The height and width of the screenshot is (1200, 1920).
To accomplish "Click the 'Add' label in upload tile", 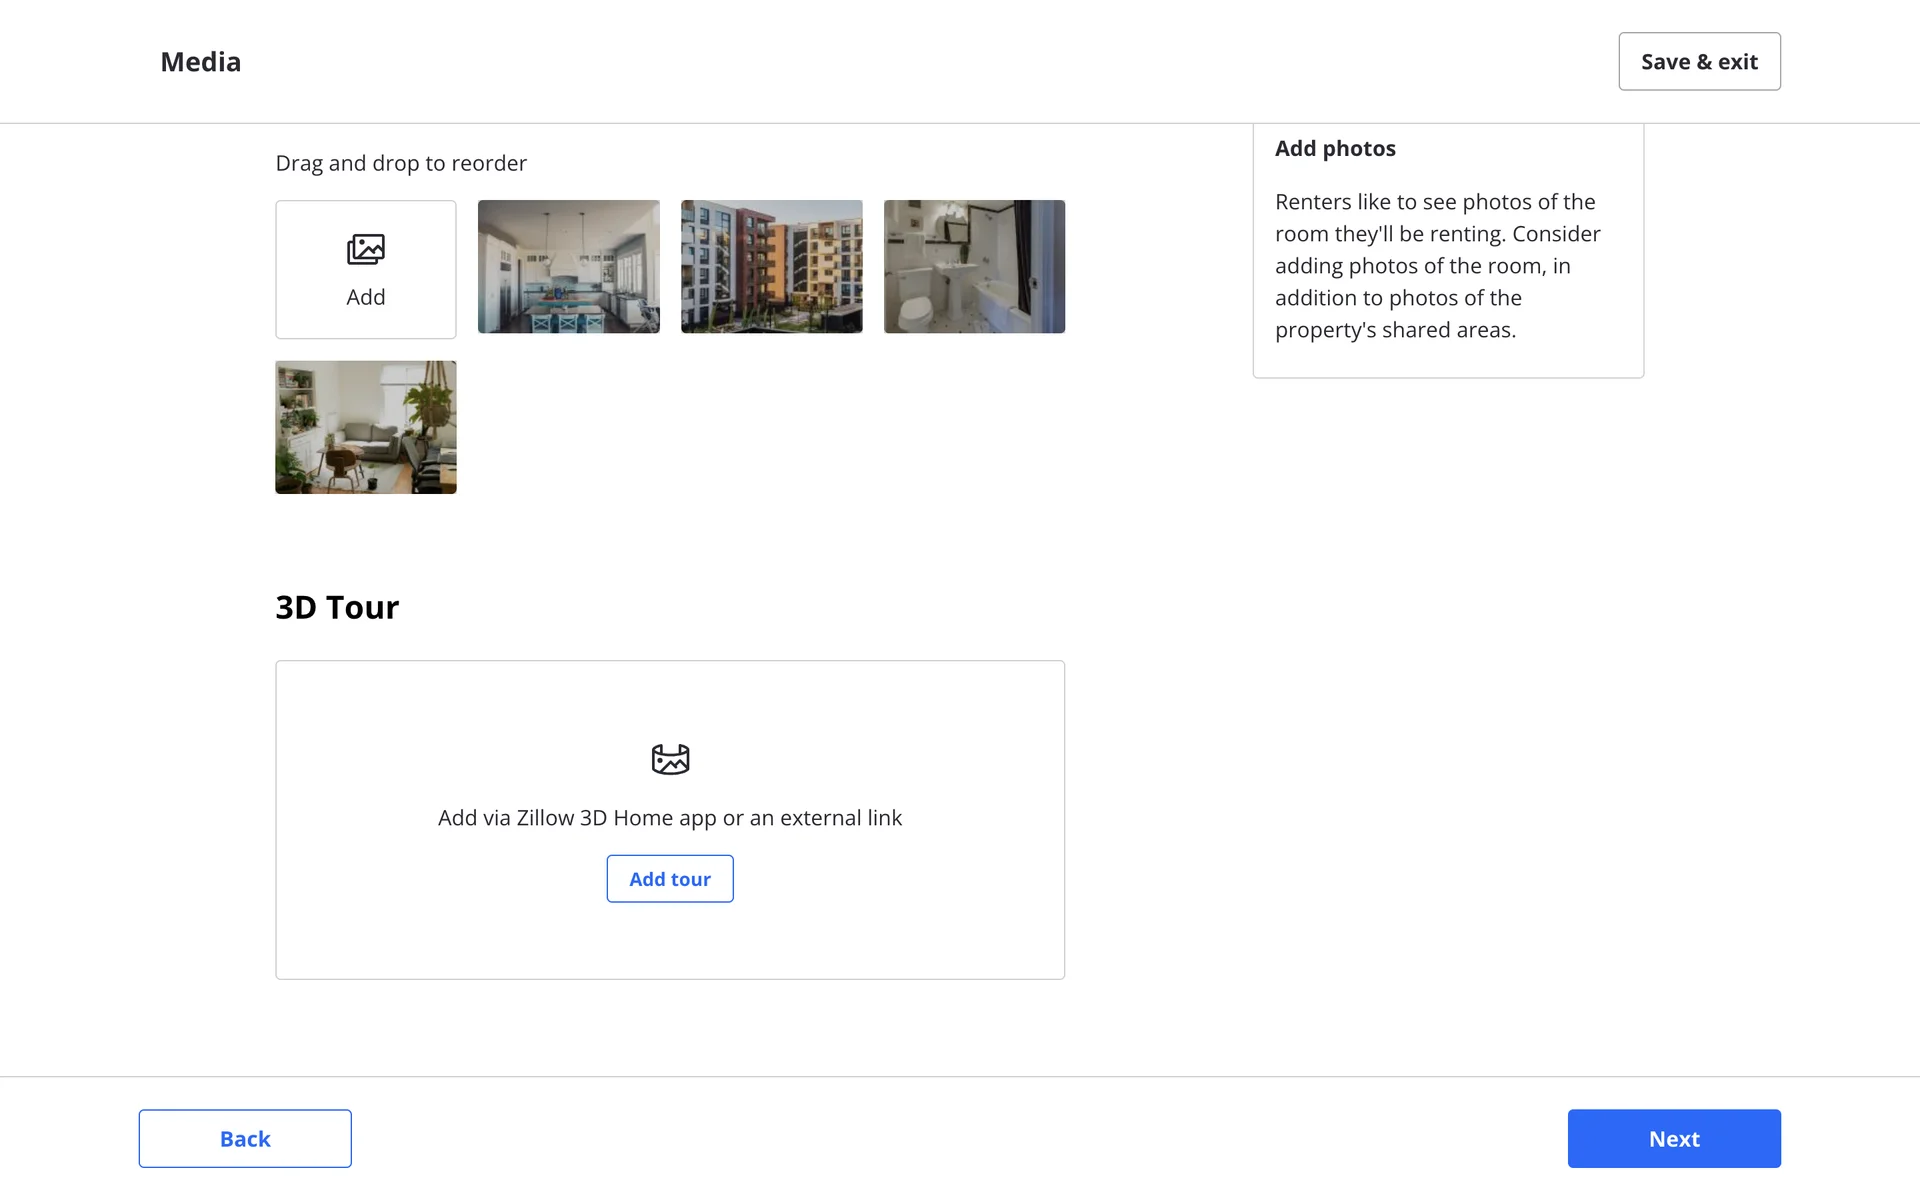I will pos(365,297).
